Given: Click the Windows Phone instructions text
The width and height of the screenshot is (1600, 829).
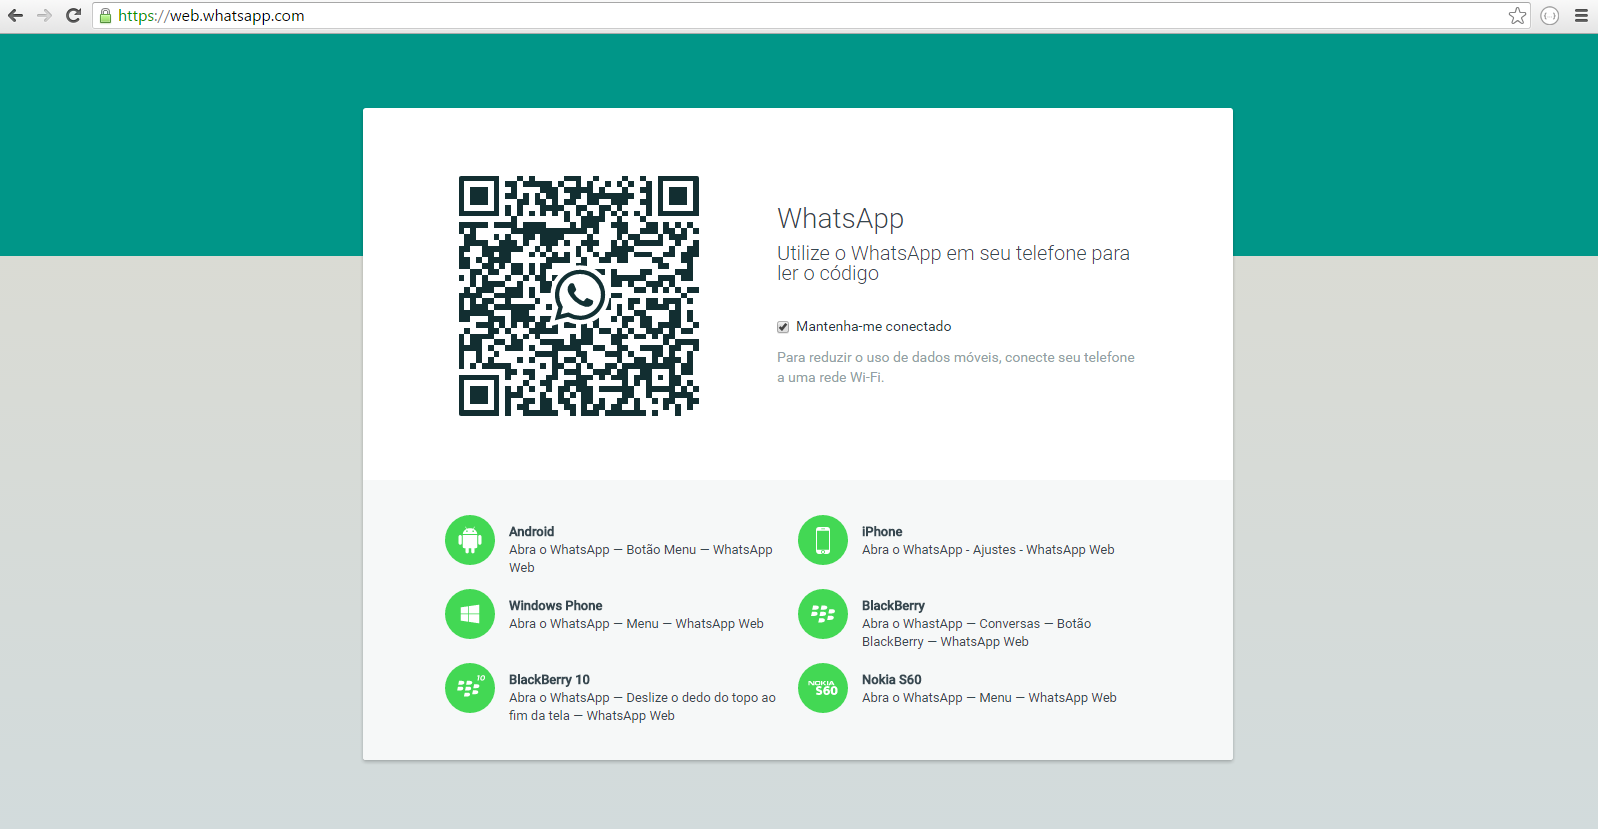Looking at the screenshot, I should coord(636,624).
